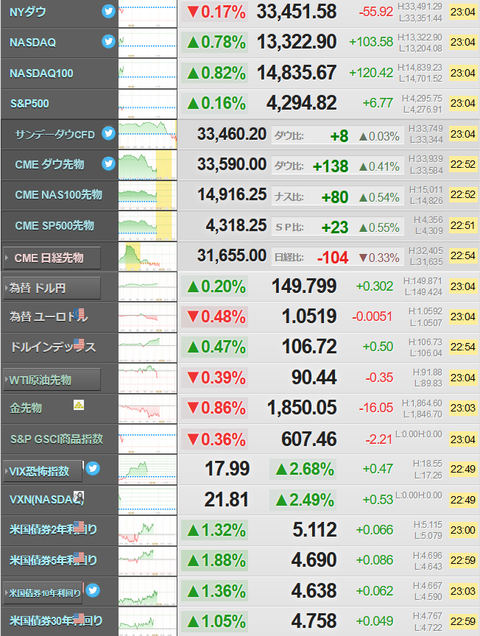Open the ドル円 mini chart
The height and width of the screenshot is (636, 480).
point(148,287)
